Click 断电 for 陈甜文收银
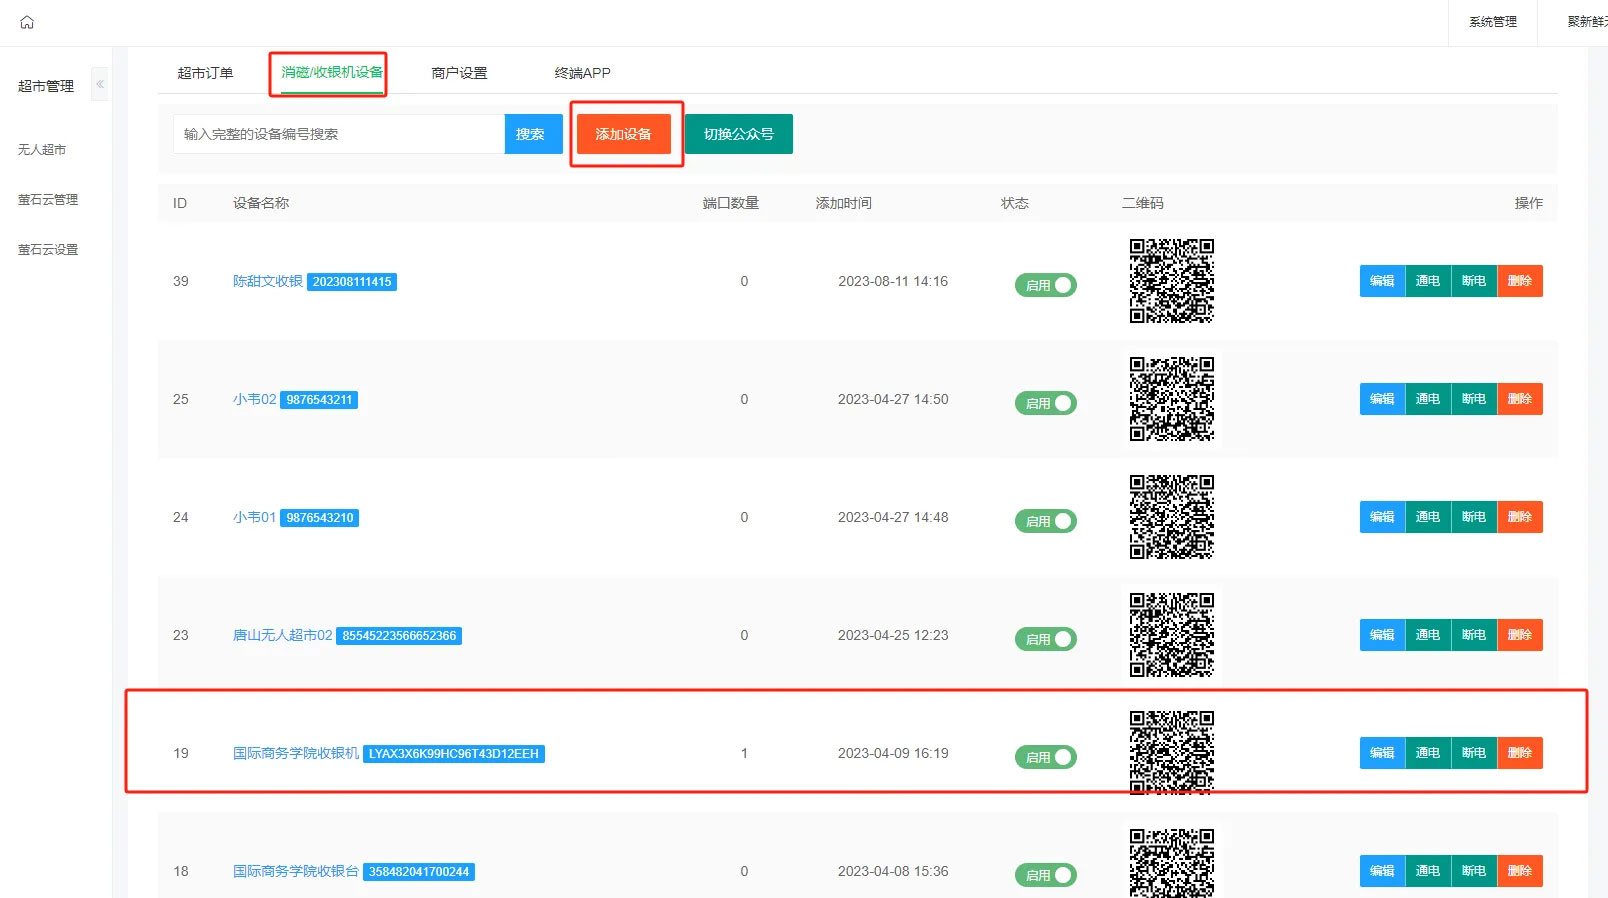 pos(1474,281)
